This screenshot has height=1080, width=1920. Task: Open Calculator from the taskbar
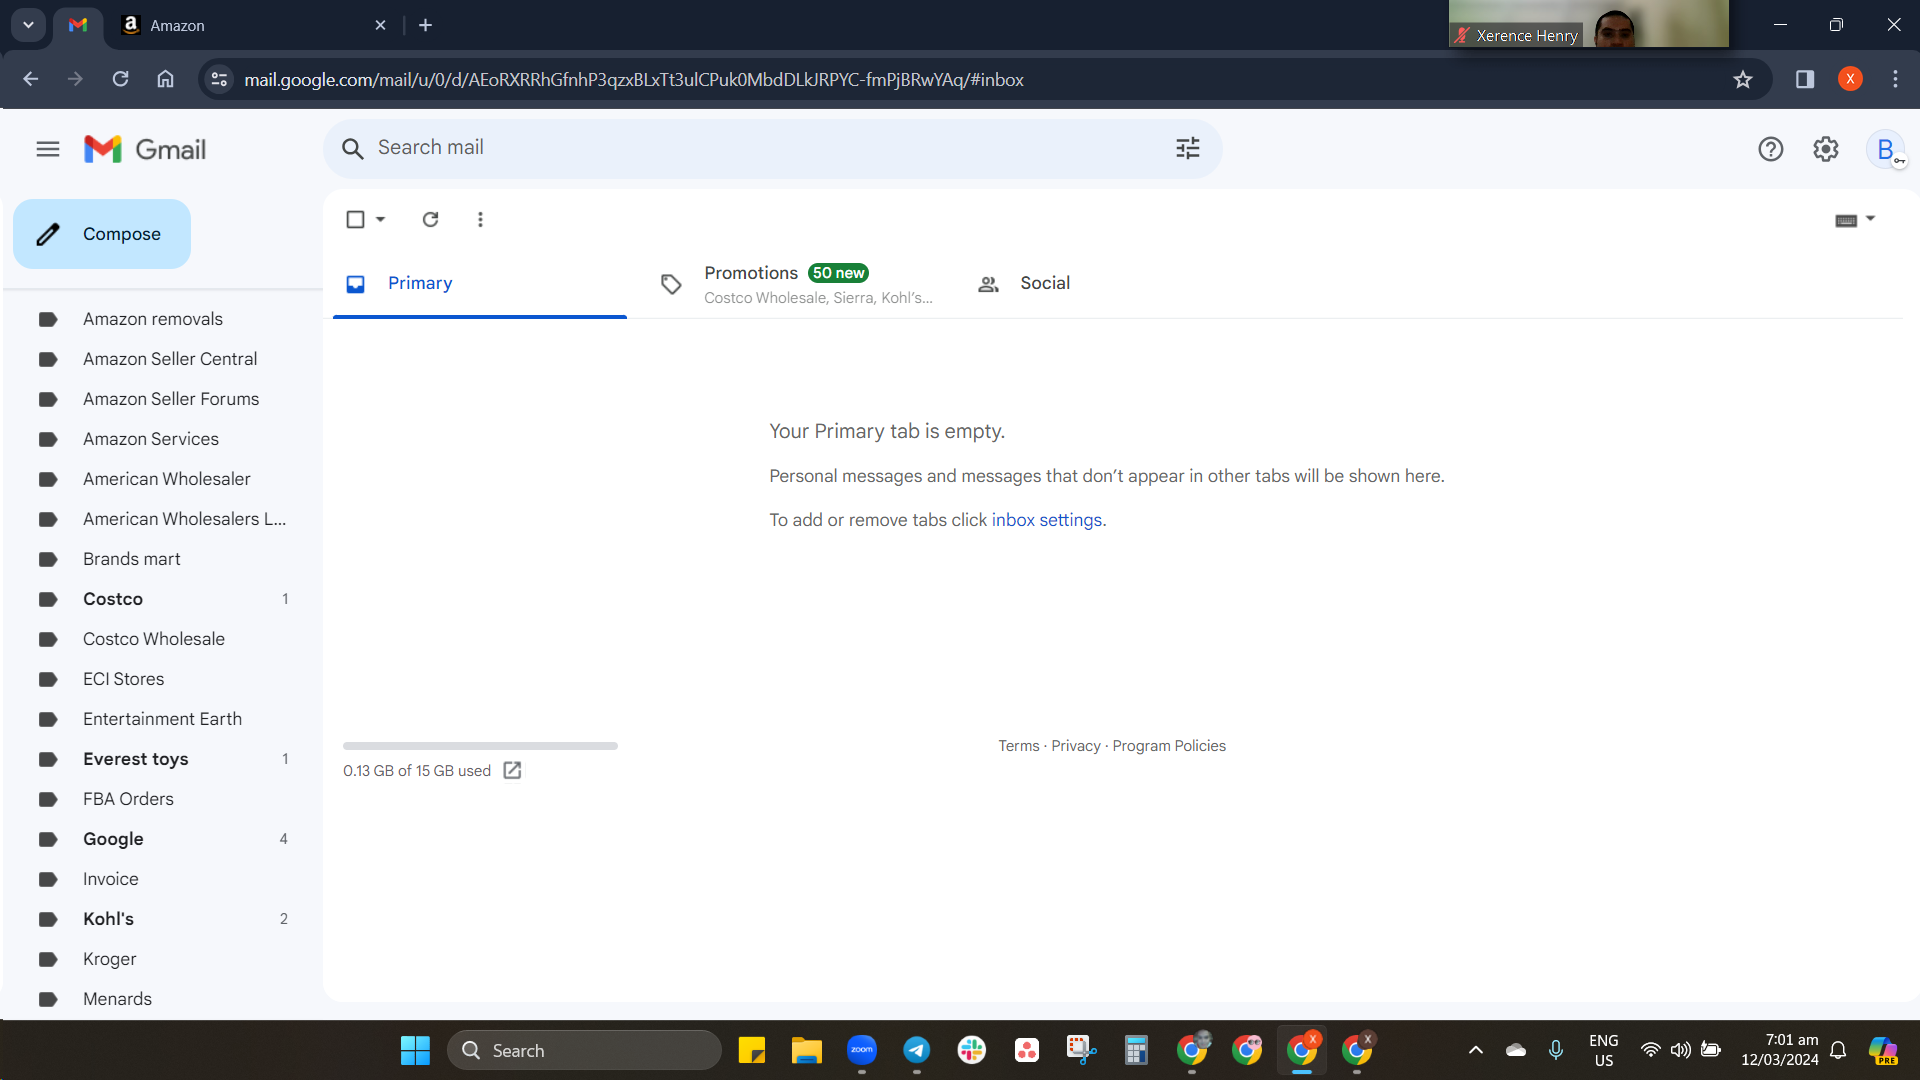(1136, 1050)
